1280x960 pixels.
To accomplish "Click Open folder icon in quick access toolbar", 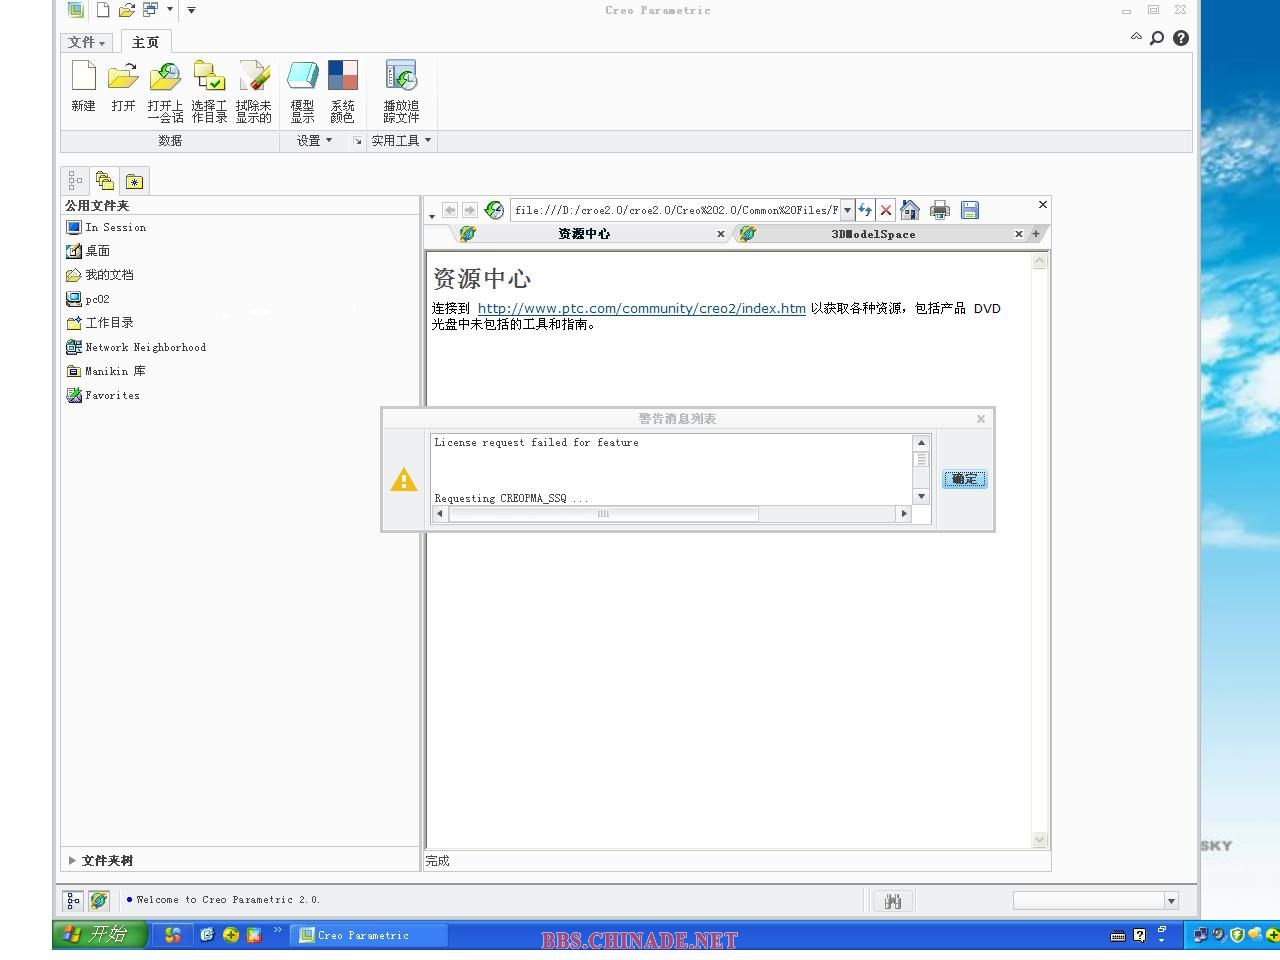I will click(x=126, y=10).
